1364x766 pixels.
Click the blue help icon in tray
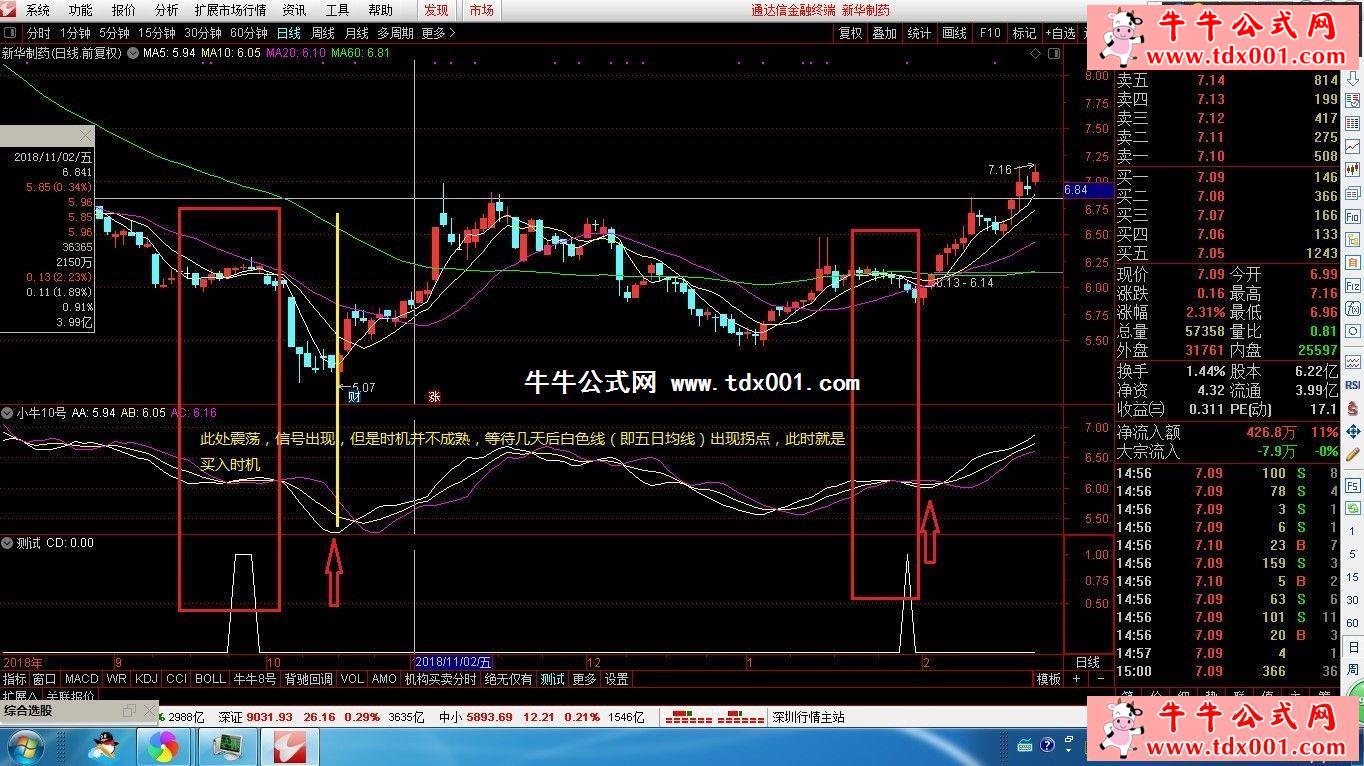click(1047, 746)
